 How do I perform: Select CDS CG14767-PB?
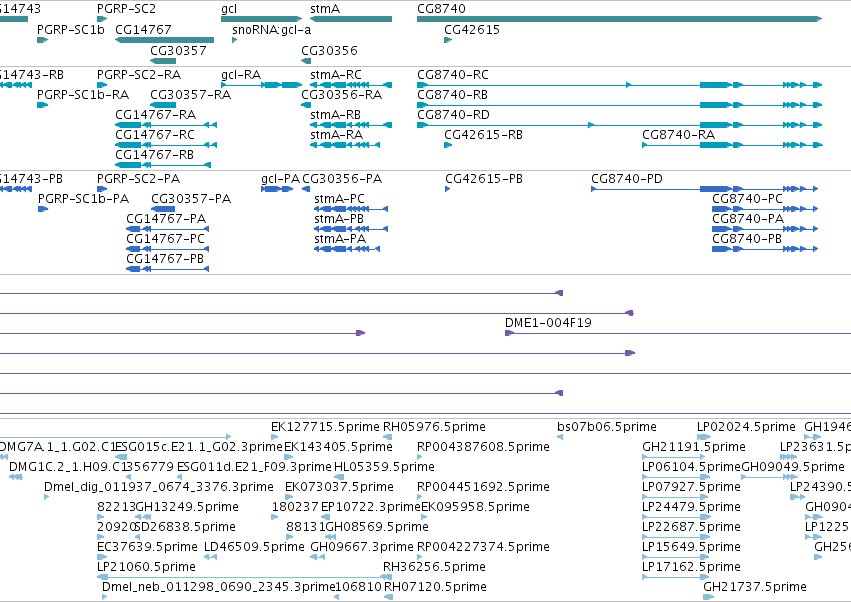click(x=168, y=269)
